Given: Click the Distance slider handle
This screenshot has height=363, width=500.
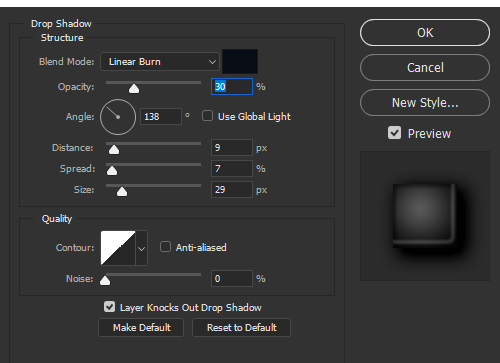Looking at the screenshot, I should click(x=114, y=150).
